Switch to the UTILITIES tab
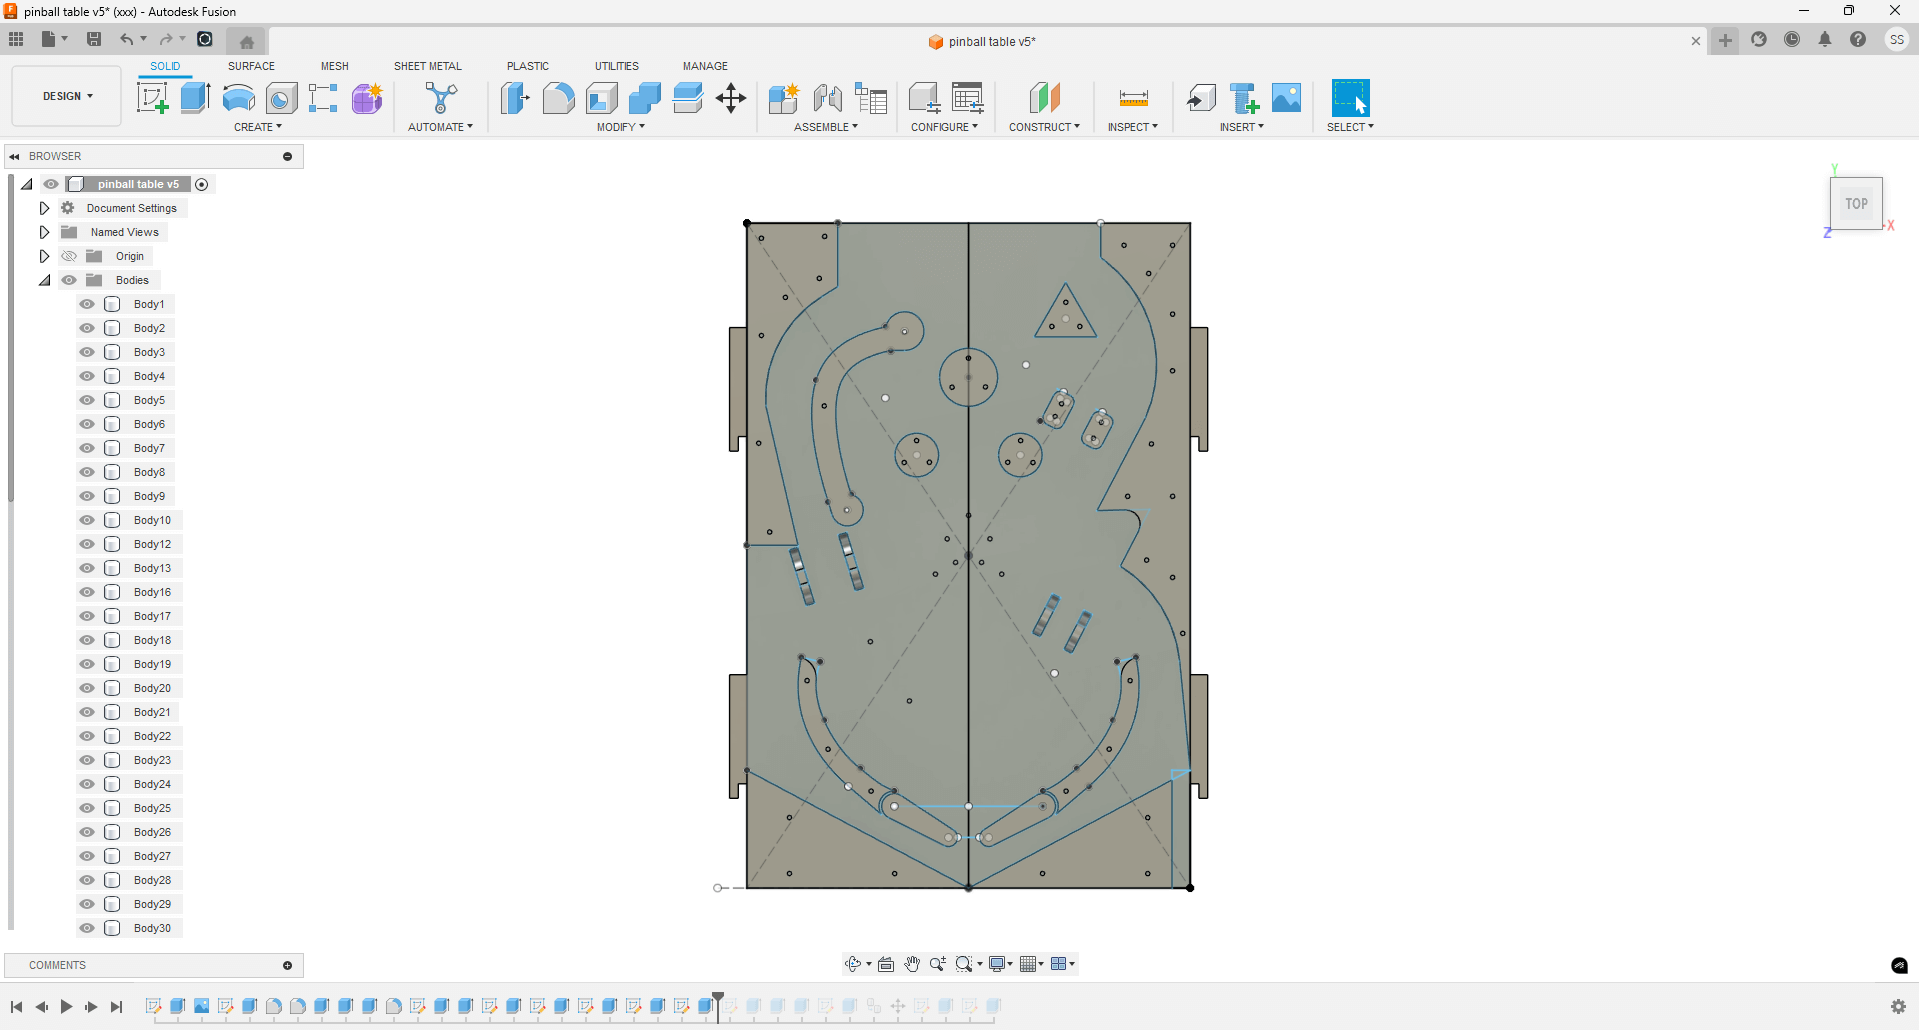This screenshot has height=1030, width=1919. [617, 66]
